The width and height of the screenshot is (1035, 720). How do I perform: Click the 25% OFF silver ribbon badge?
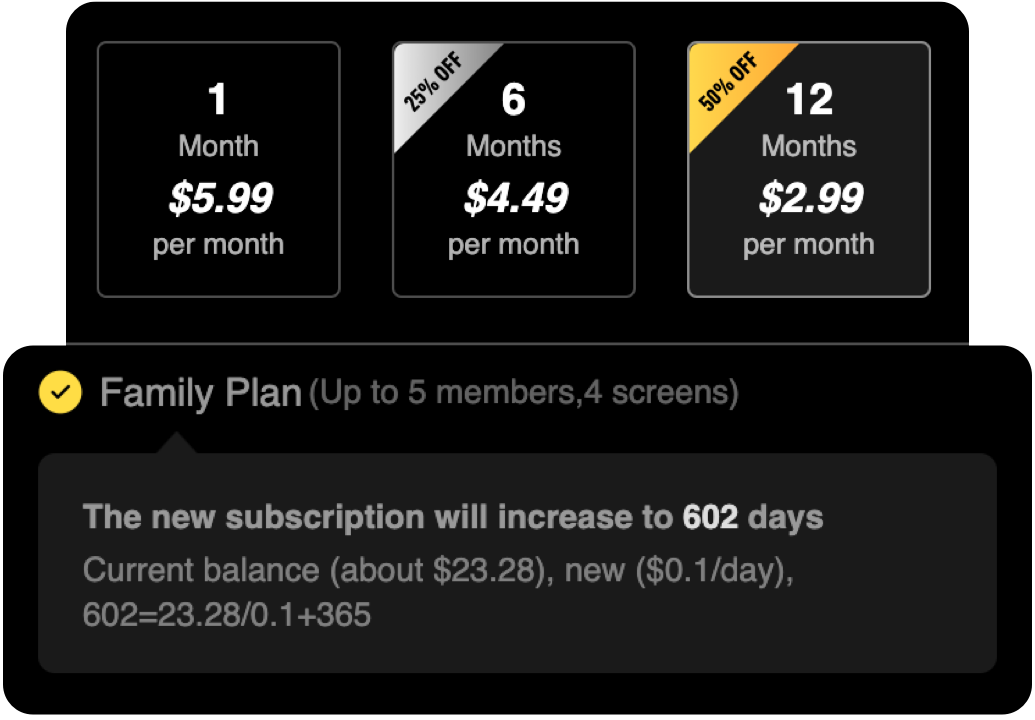(x=430, y=82)
